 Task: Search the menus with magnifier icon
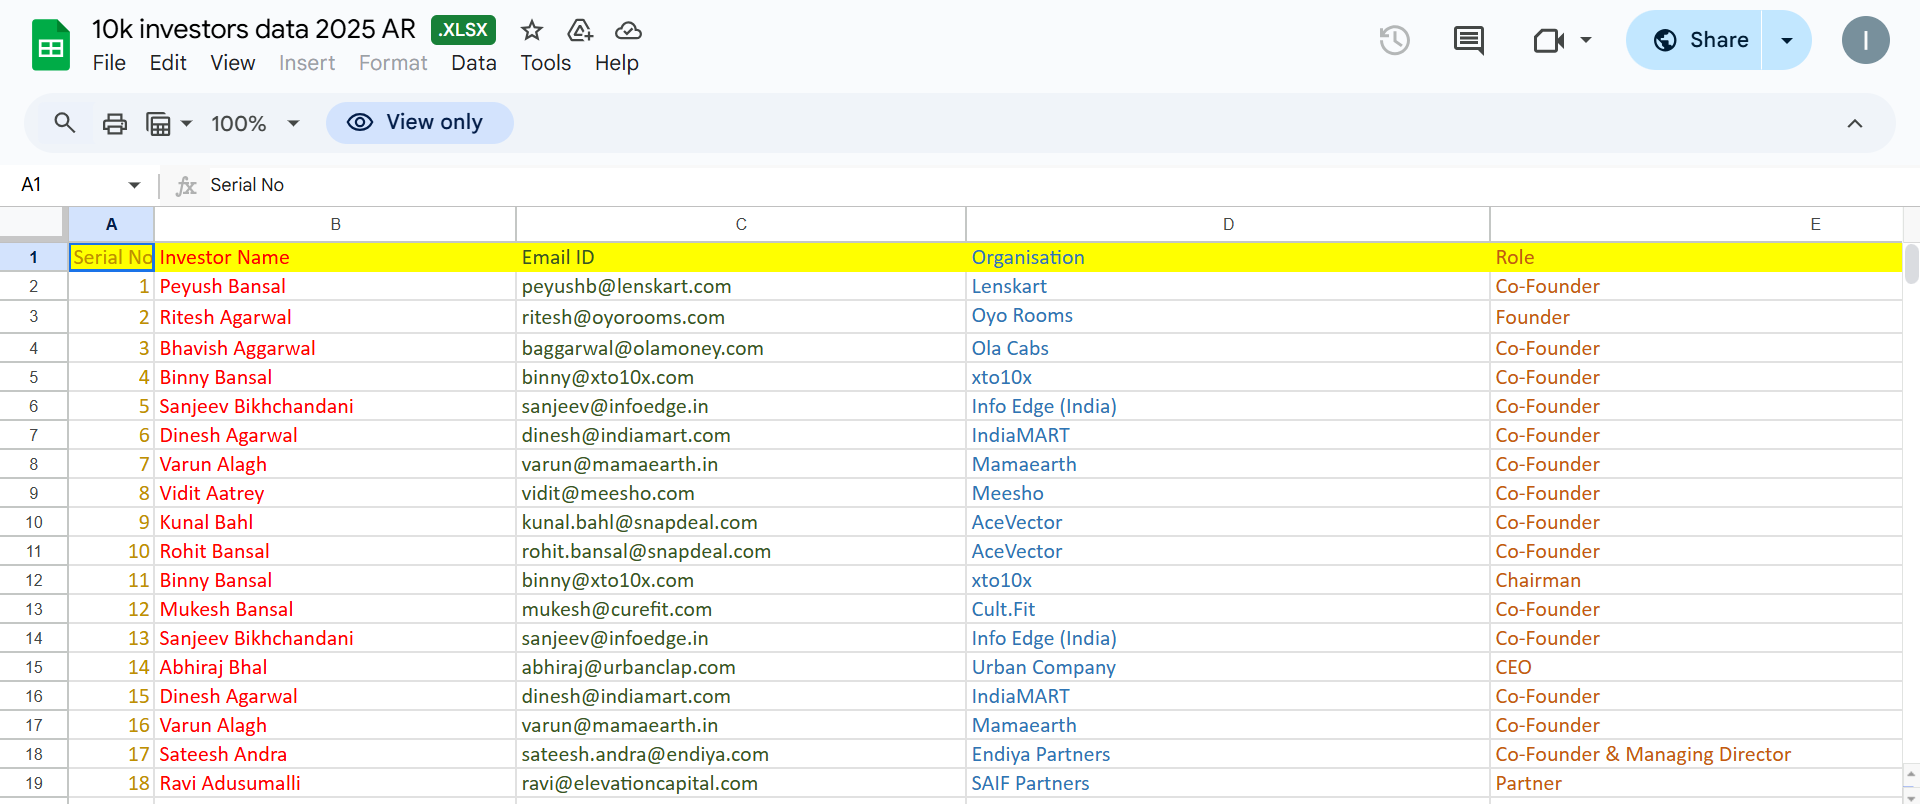tap(65, 123)
